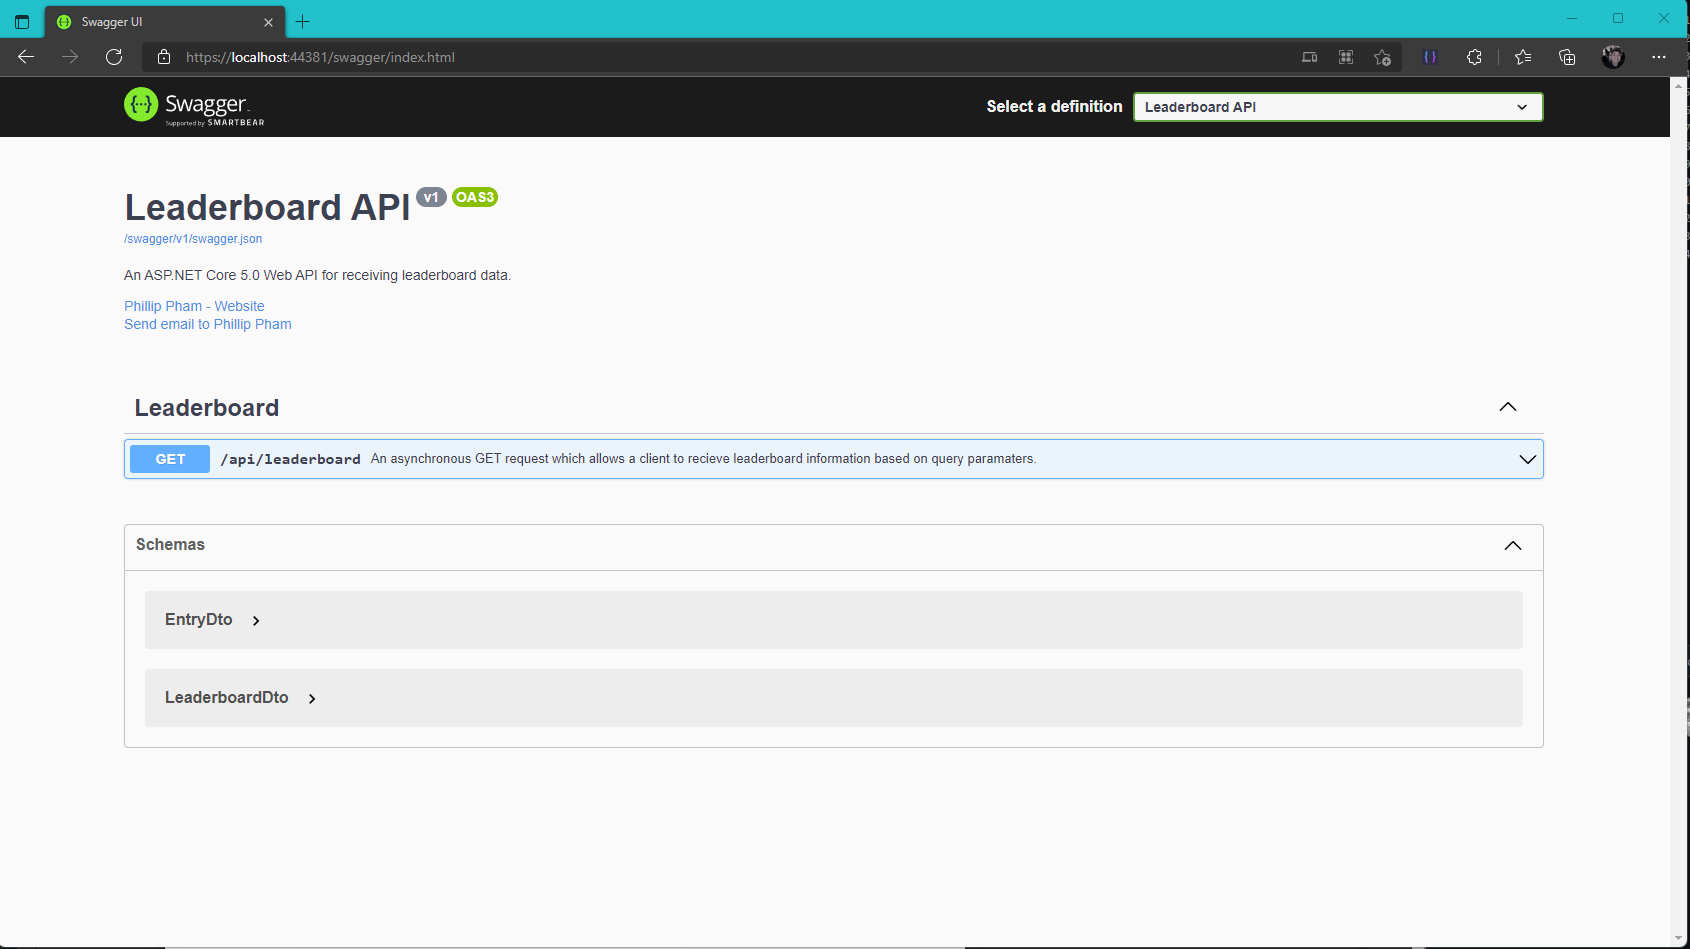This screenshot has width=1690, height=949.
Task: Open the tab actions menu icon
Action: click(x=22, y=21)
